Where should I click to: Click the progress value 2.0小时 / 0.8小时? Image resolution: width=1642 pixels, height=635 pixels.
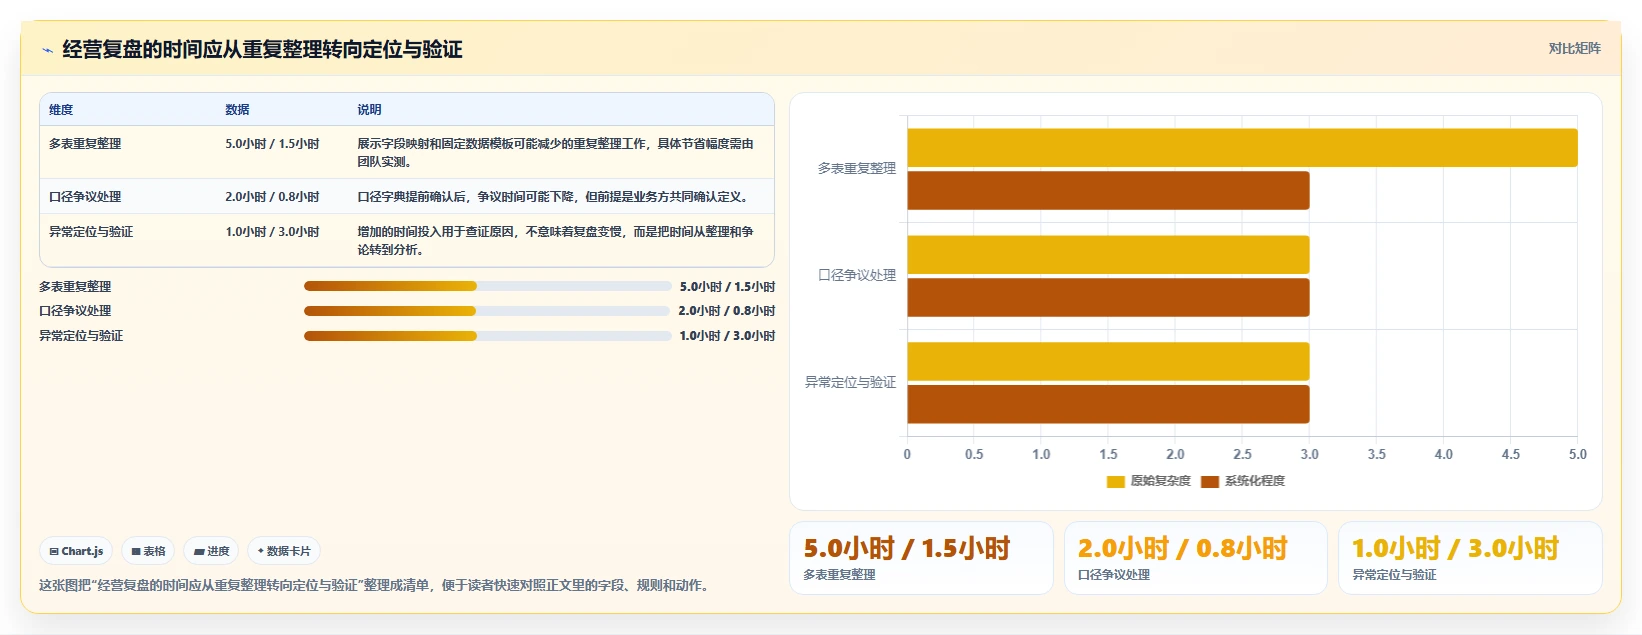(x=726, y=311)
